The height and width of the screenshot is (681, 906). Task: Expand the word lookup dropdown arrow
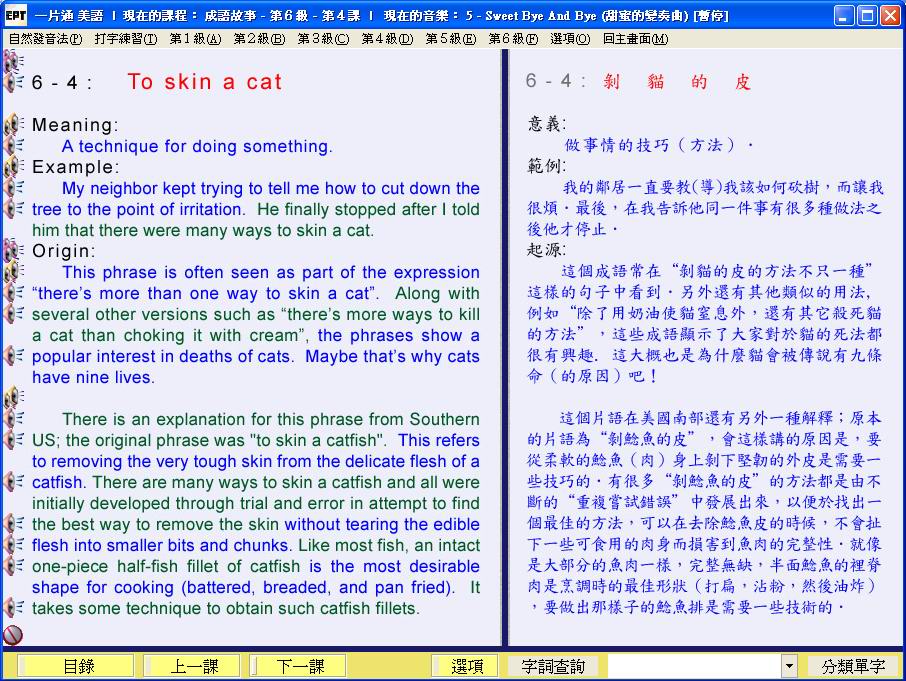(789, 666)
